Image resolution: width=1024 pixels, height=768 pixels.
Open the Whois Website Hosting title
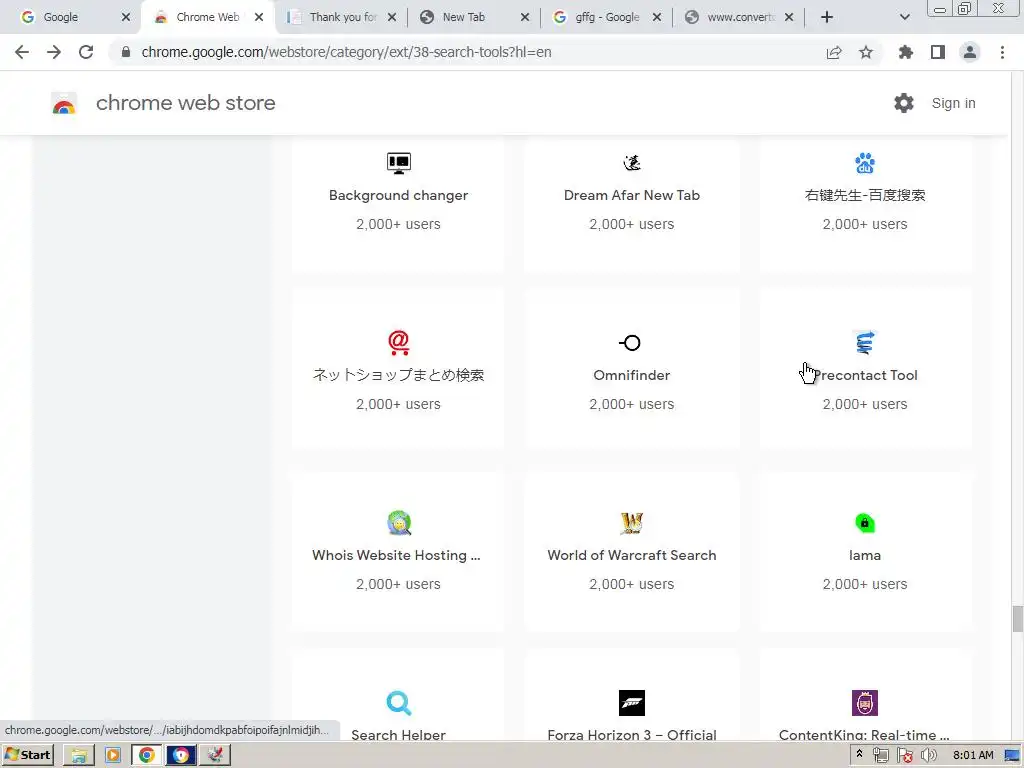396,555
